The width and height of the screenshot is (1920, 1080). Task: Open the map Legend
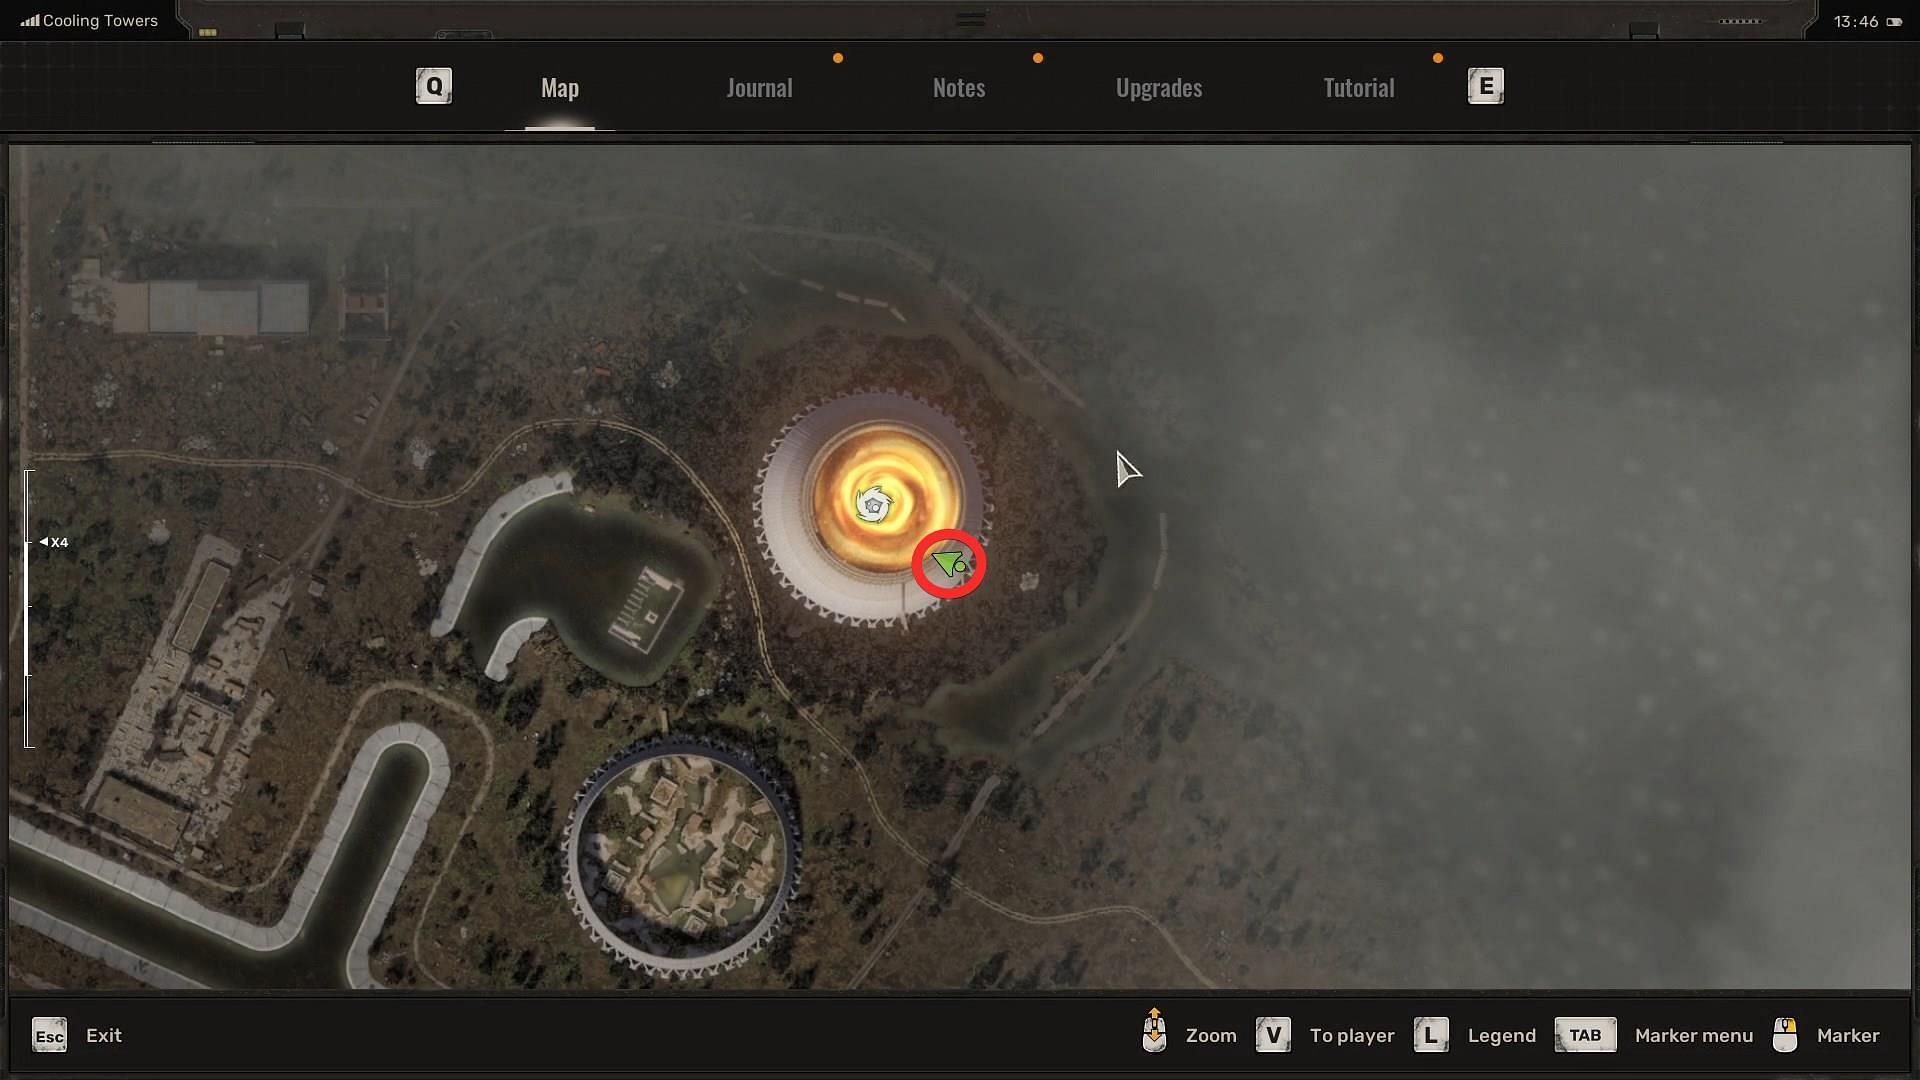1501,1035
